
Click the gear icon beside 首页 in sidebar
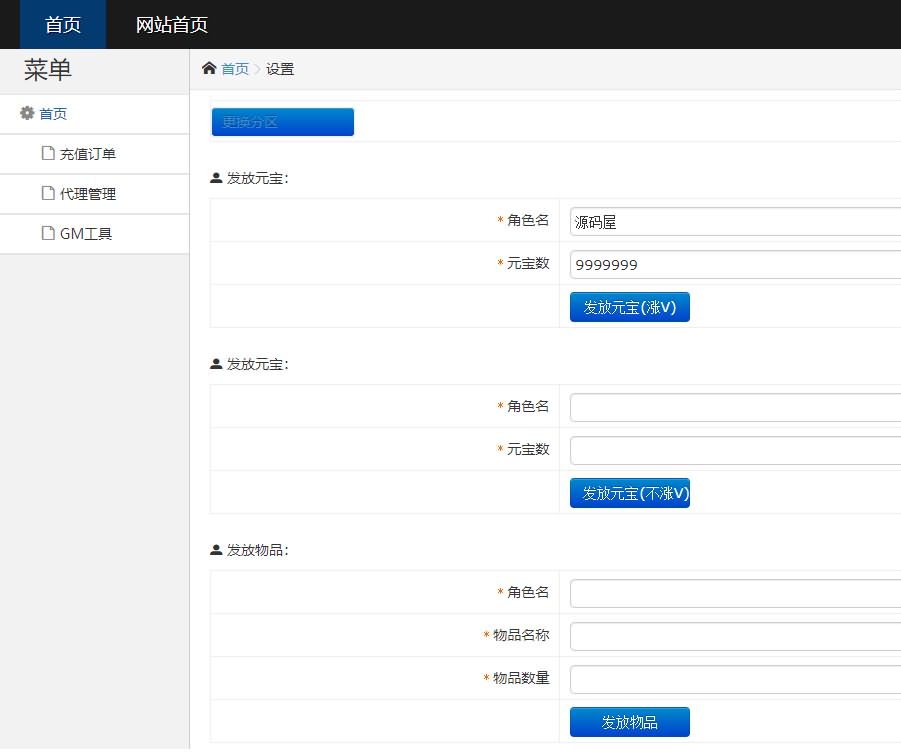(x=27, y=114)
